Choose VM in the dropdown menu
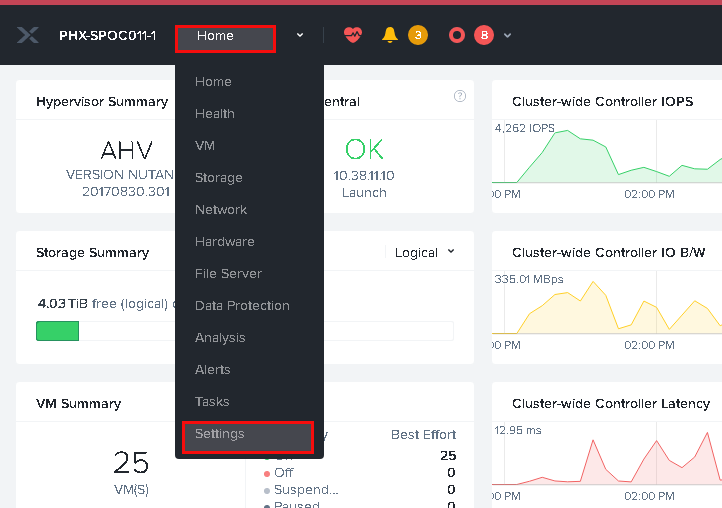The image size is (722, 508). [205, 146]
